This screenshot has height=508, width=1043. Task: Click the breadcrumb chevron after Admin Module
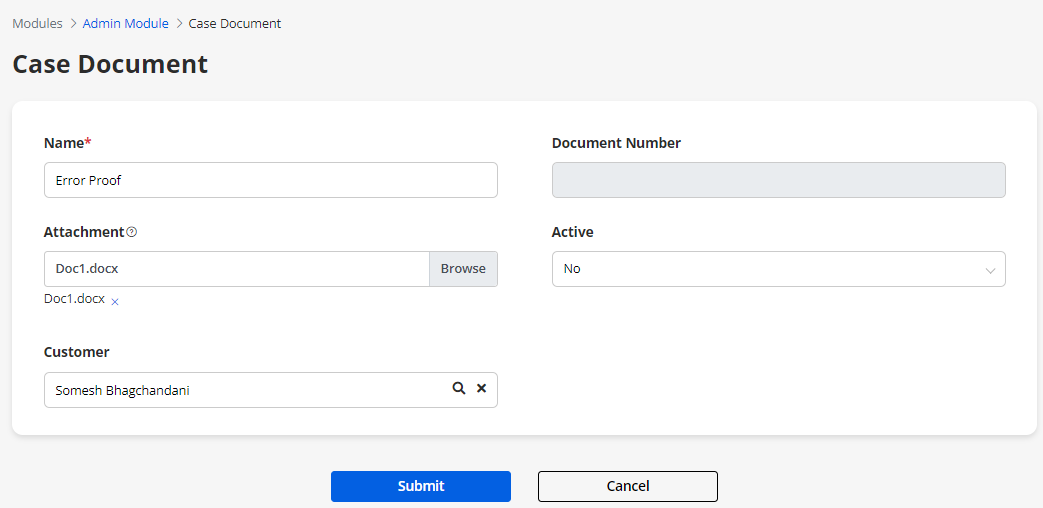point(179,23)
